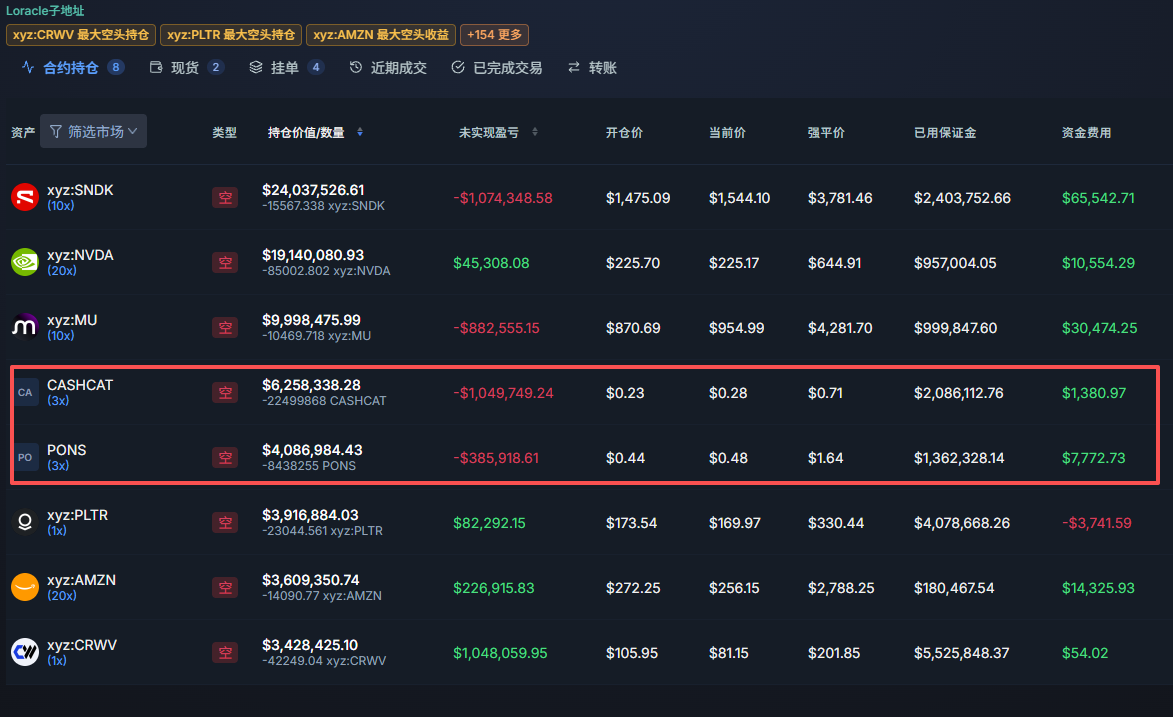Click the (10x) leverage under xyz:SNDK
1173x717 pixels.
61,206
